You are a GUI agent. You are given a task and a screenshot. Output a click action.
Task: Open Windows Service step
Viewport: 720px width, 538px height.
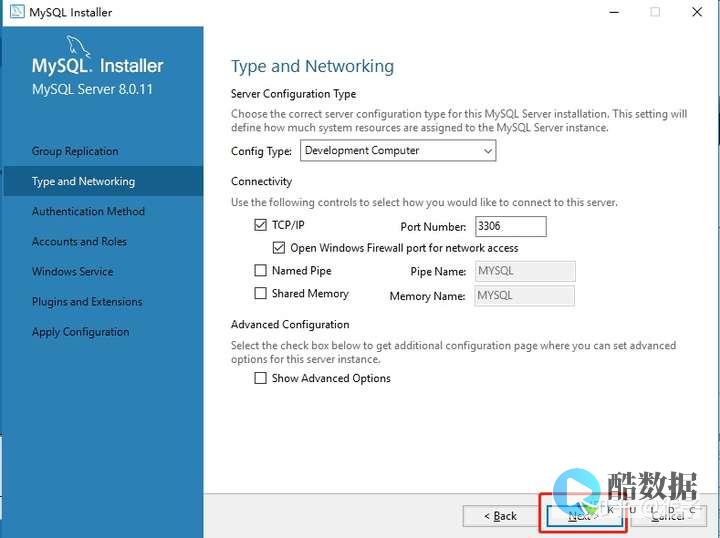(x=73, y=271)
